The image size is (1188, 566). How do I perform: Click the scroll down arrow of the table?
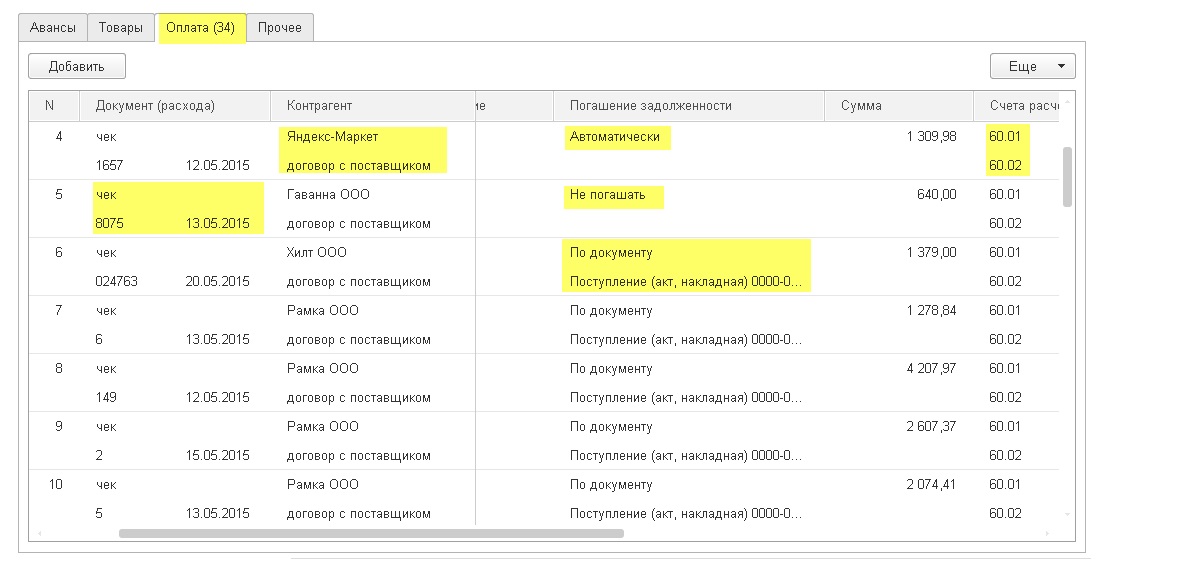tap(1068, 514)
